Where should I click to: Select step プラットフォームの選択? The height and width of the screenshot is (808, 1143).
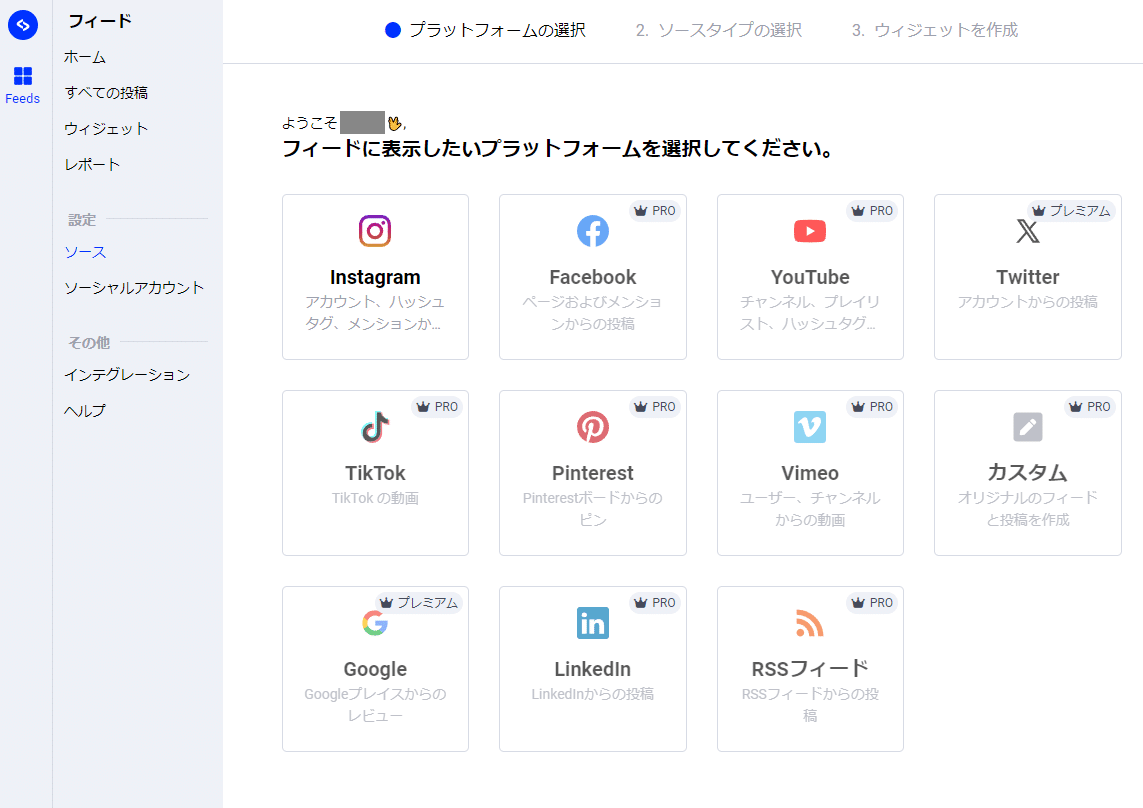pyautogui.click(x=485, y=30)
